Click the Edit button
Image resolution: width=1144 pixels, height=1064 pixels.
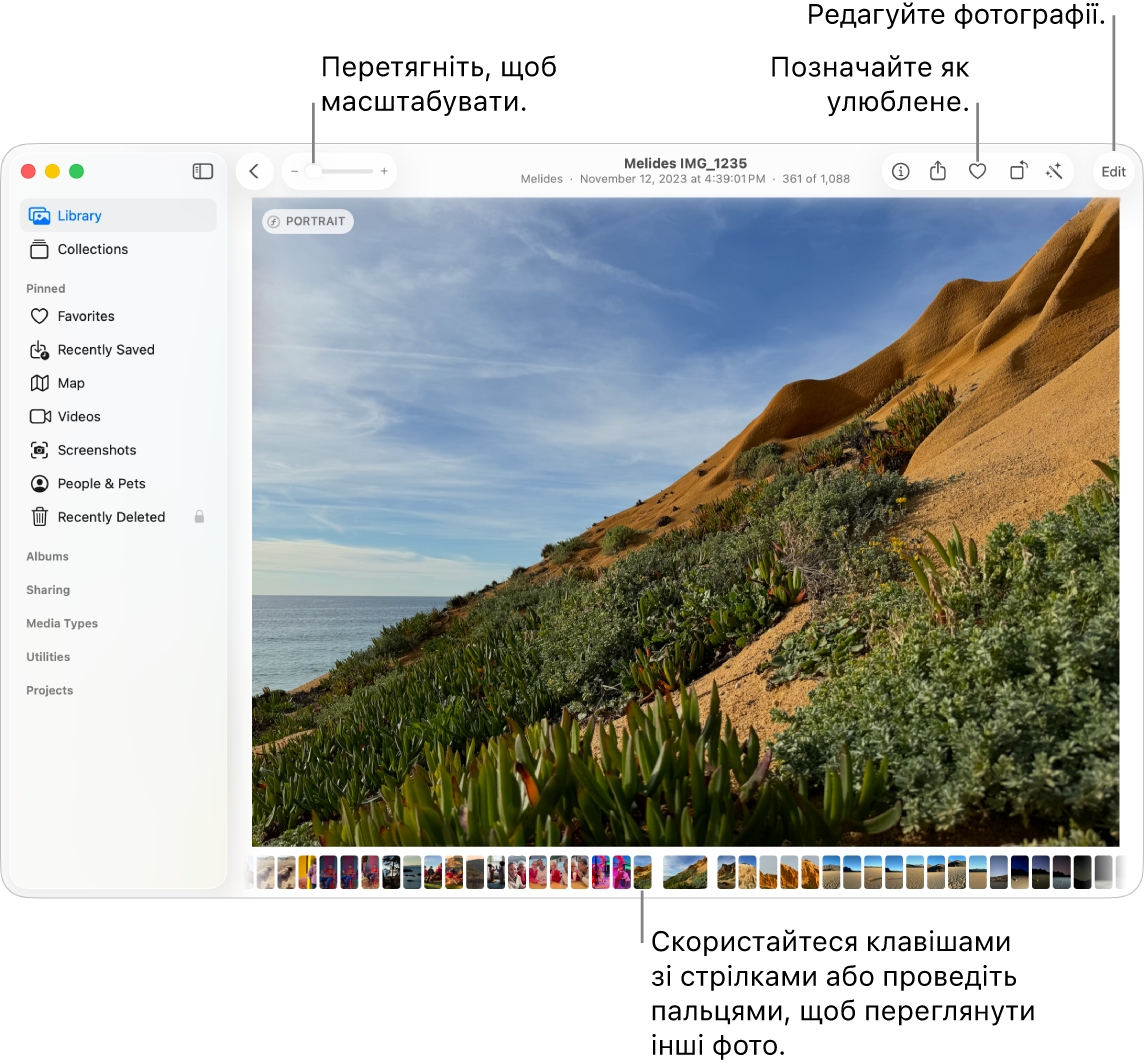click(1113, 172)
